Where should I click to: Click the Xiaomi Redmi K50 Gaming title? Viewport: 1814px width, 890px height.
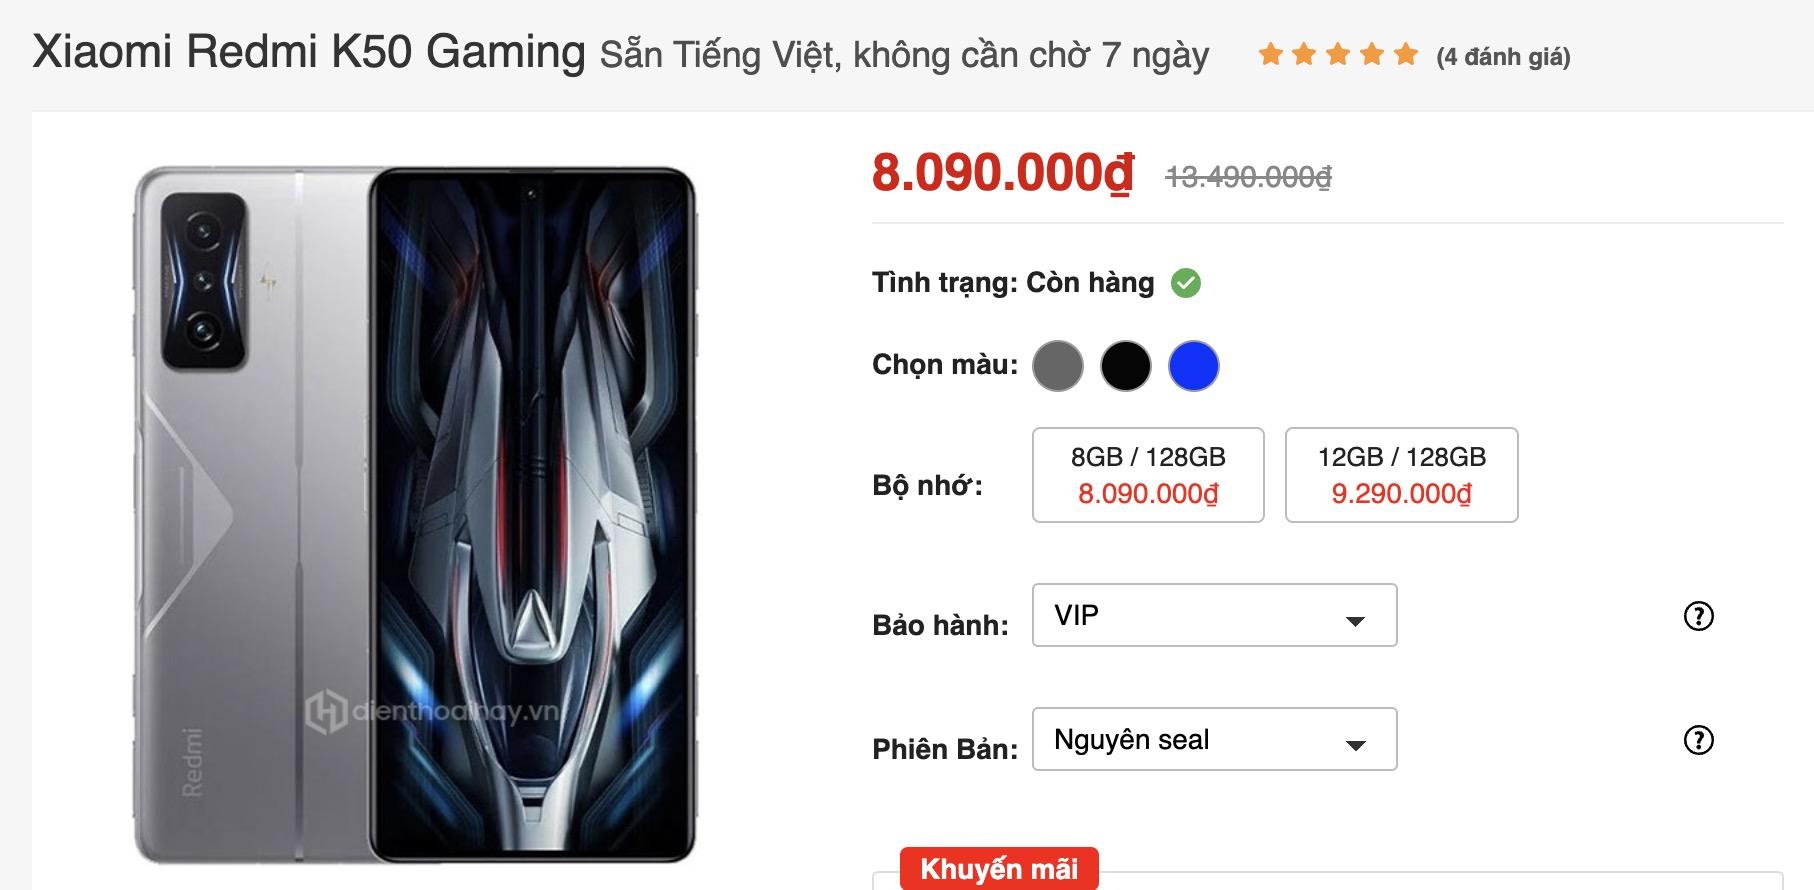309,52
